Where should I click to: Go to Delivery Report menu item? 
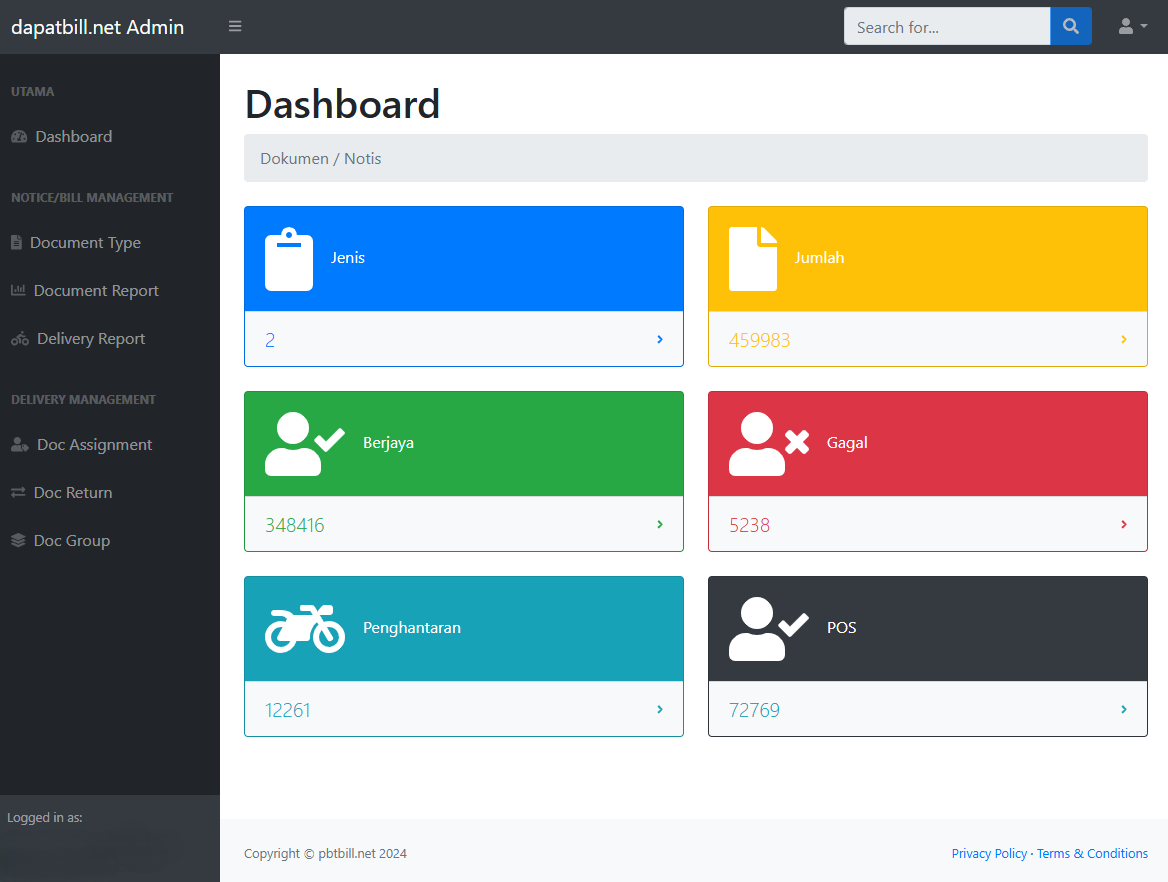pos(90,339)
